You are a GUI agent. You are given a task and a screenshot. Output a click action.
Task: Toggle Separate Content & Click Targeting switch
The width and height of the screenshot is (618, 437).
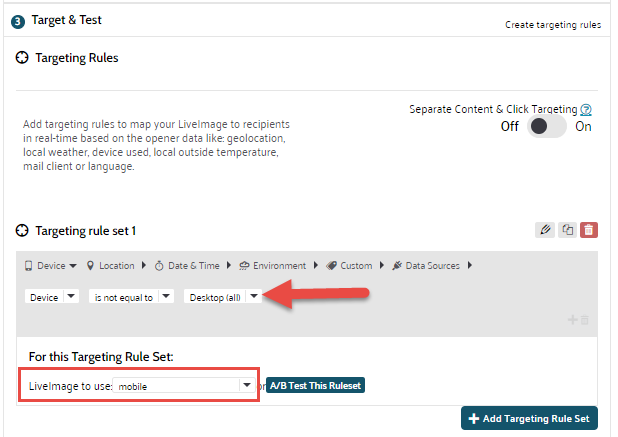pyautogui.click(x=547, y=127)
